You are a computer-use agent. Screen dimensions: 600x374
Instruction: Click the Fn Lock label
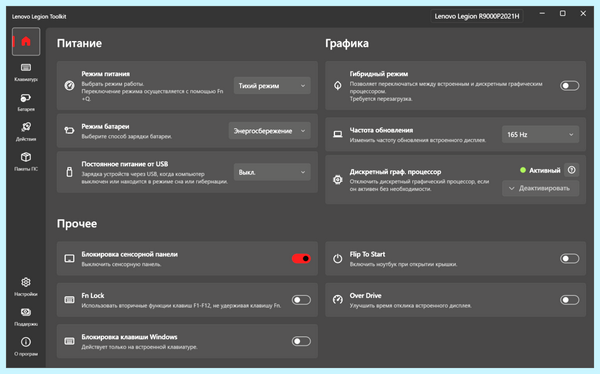tap(93, 296)
